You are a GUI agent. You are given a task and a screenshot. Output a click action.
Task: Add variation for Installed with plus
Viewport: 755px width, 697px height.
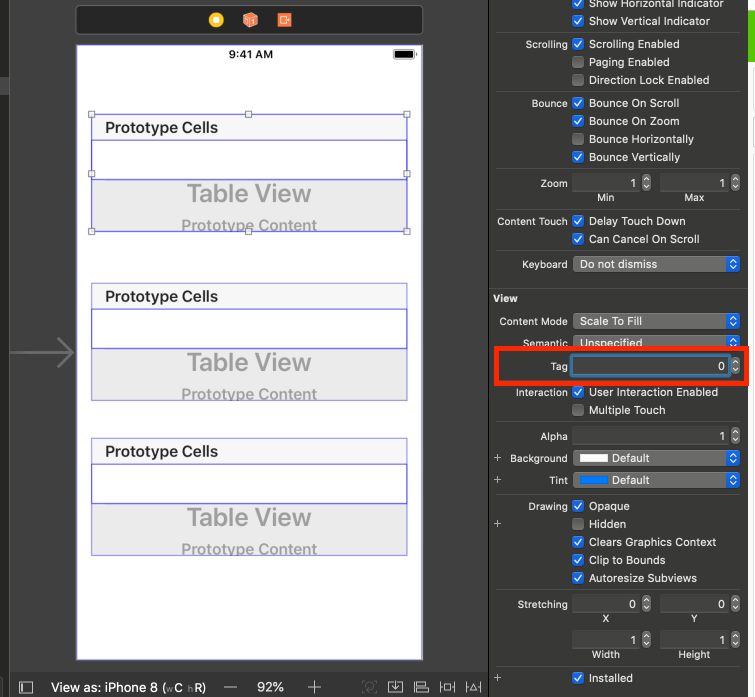tap(498, 678)
